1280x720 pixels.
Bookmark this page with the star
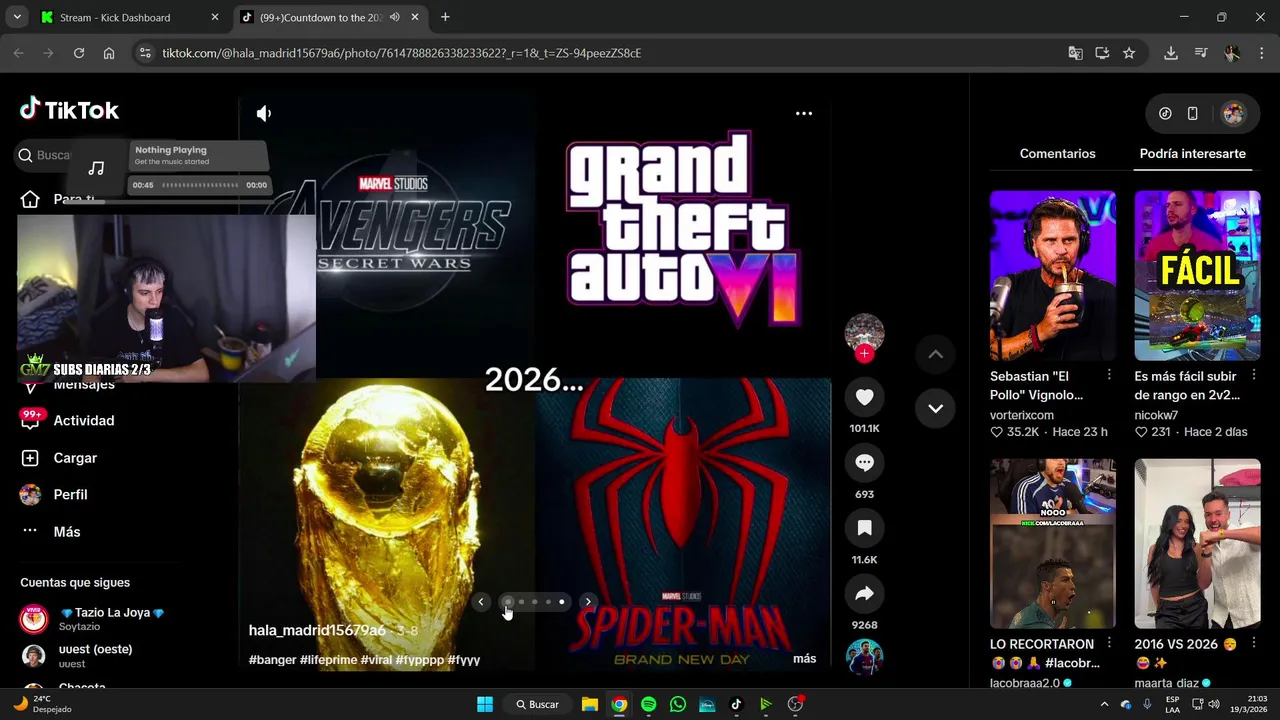pyautogui.click(x=1129, y=53)
